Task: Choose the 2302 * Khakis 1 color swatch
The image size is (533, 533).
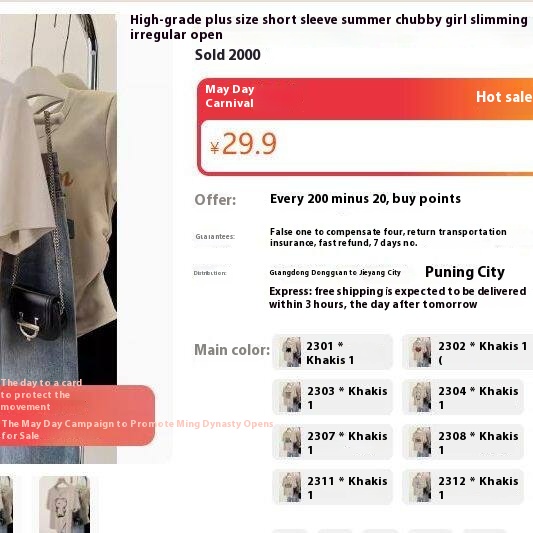Action: click(467, 352)
